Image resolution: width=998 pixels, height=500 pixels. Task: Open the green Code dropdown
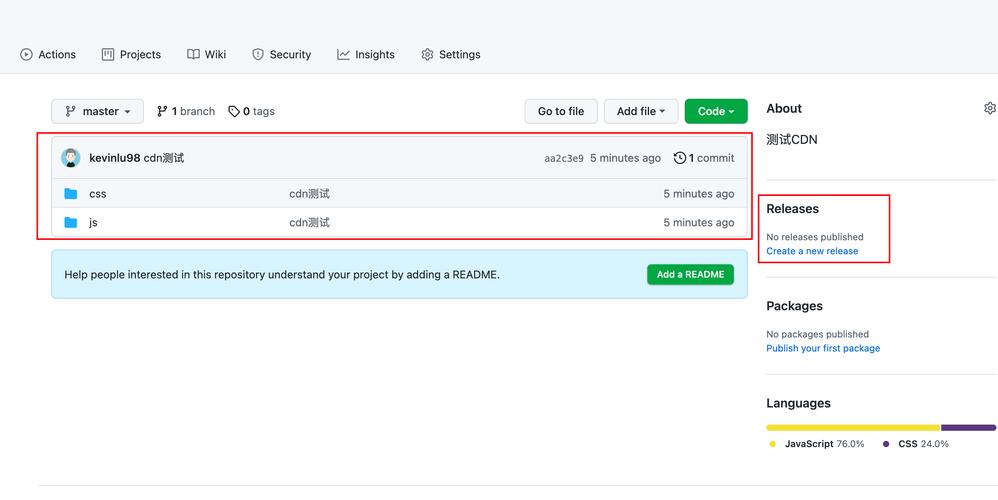coord(716,111)
